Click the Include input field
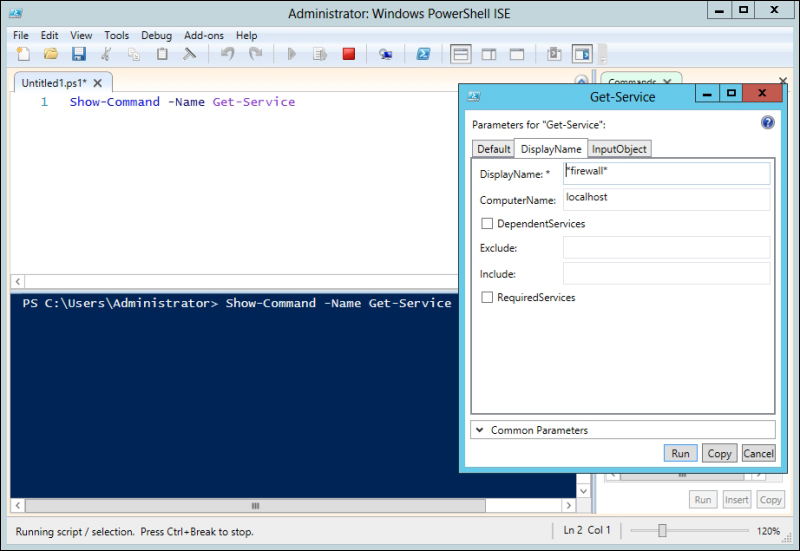Viewport: 800px width, 551px height. pos(667,273)
